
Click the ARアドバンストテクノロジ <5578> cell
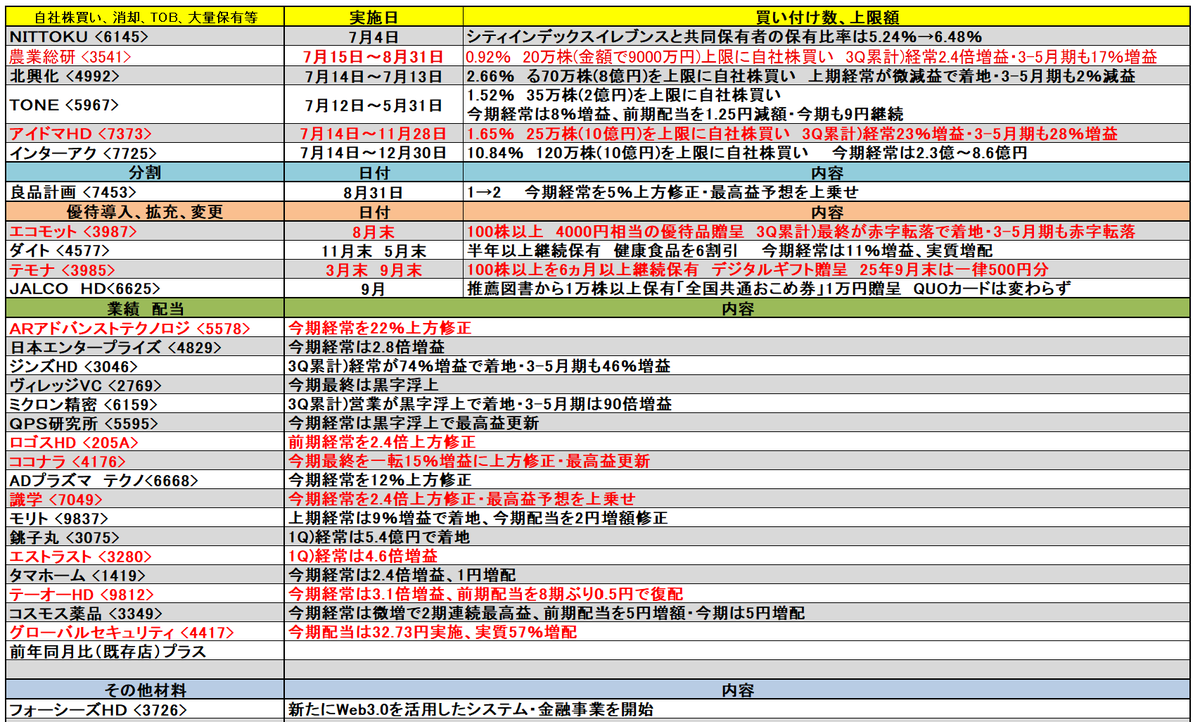[144, 328]
